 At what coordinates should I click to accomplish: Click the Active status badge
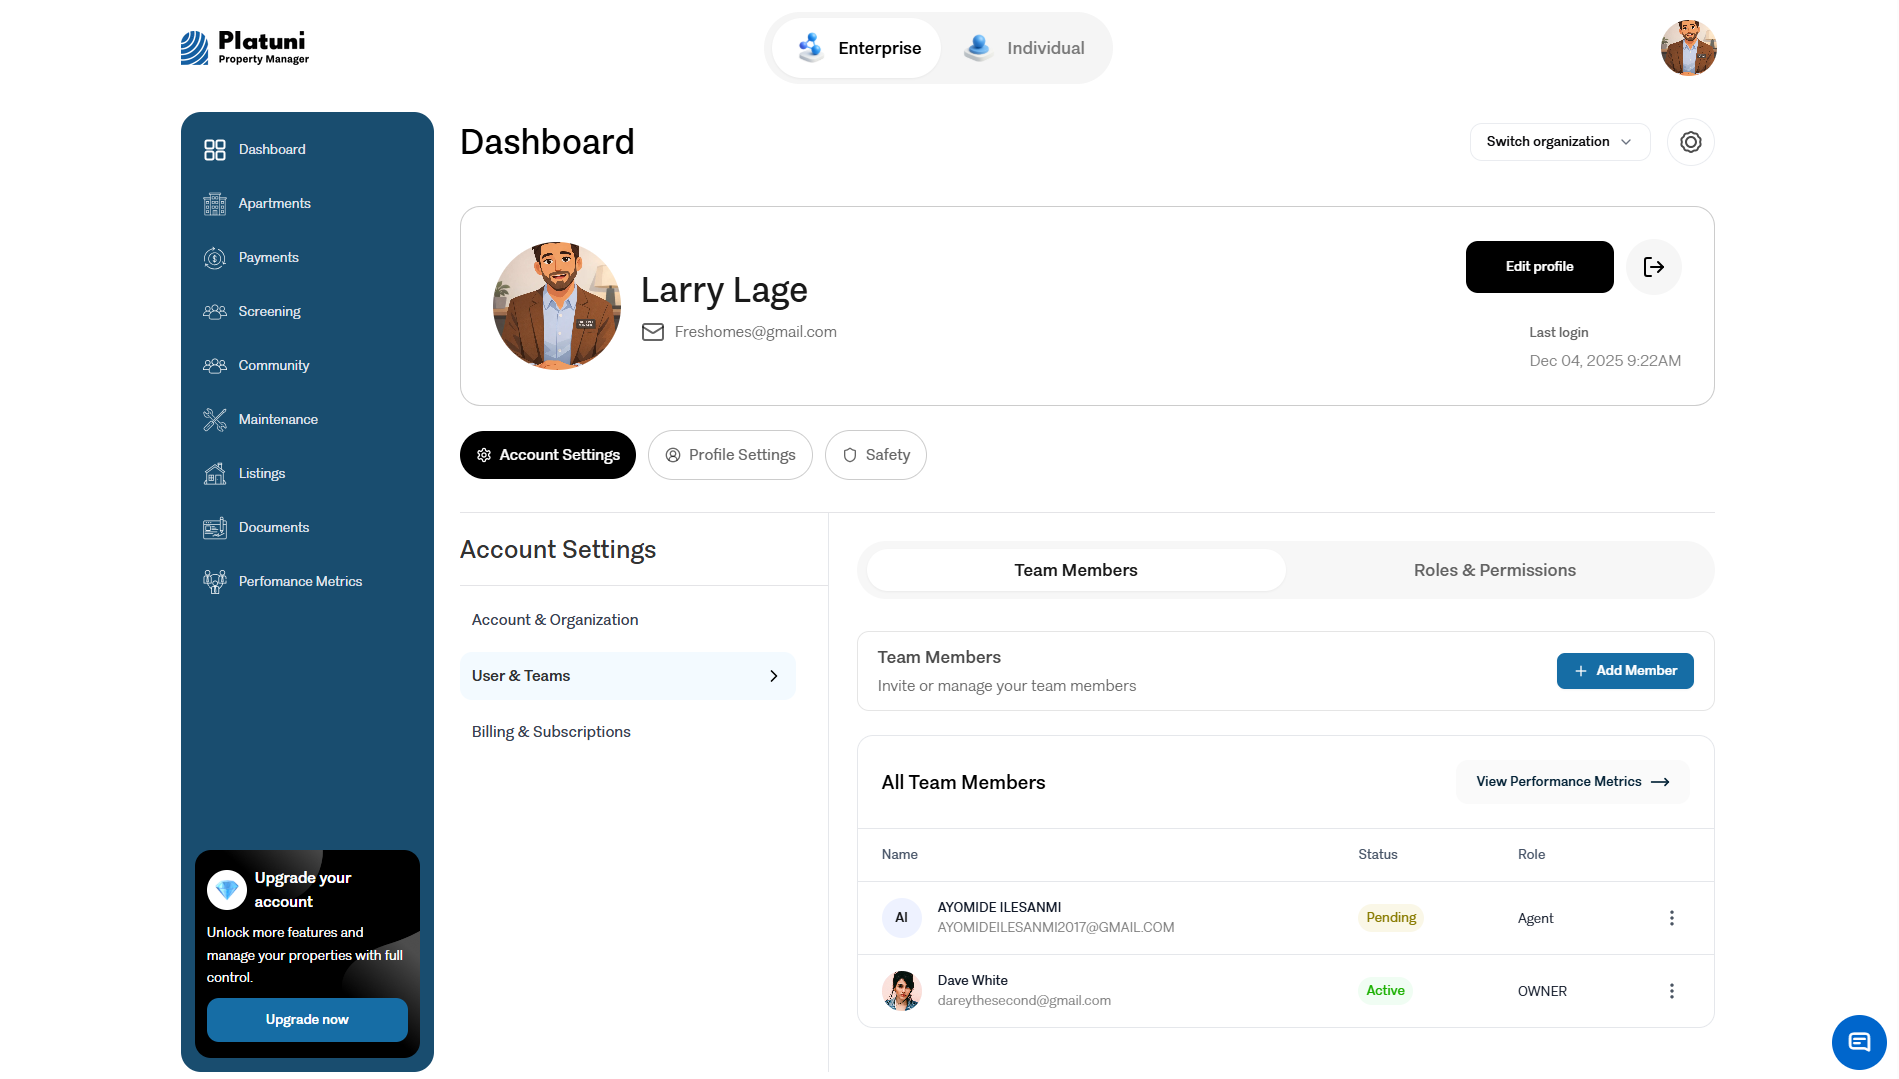1385,991
